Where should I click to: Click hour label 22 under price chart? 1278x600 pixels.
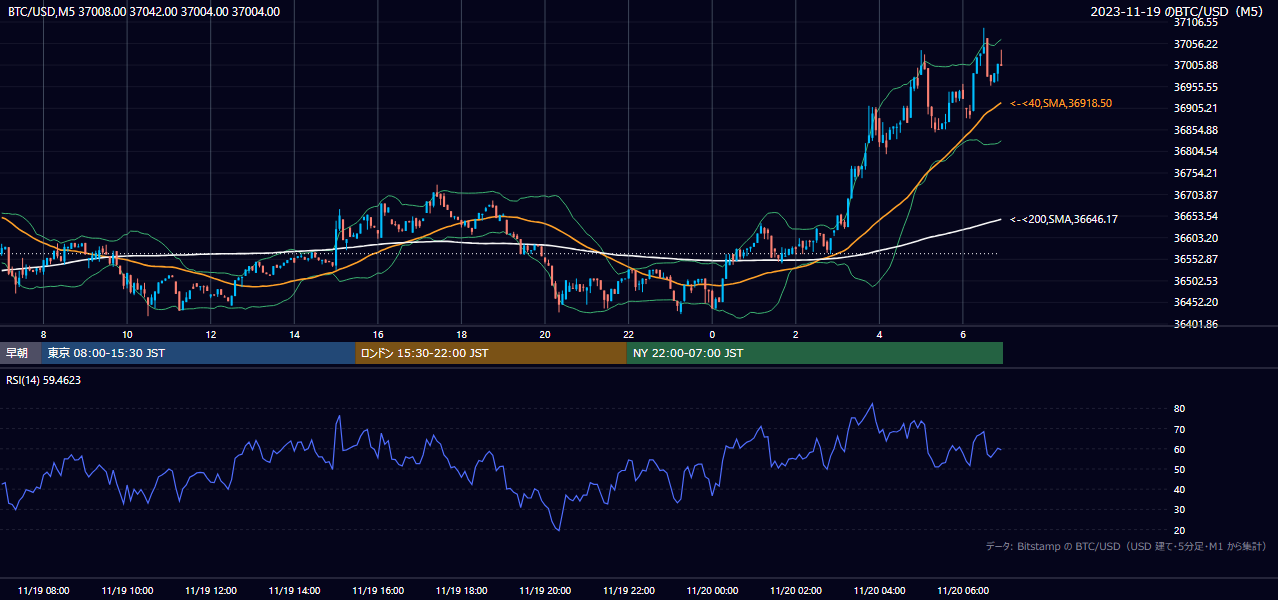[628, 334]
